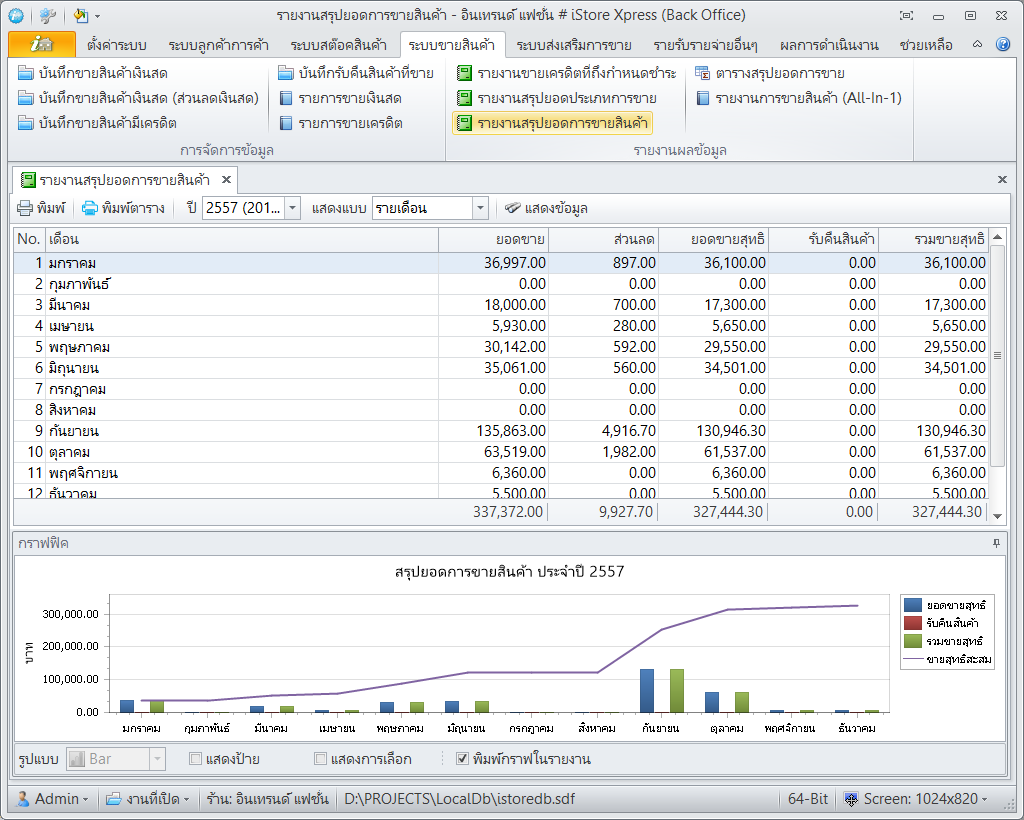The height and width of the screenshot is (820, 1024).
Task: Switch to the ระบบลูกค้าการค้า ribbon tab
Action: click(x=218, y=45)
